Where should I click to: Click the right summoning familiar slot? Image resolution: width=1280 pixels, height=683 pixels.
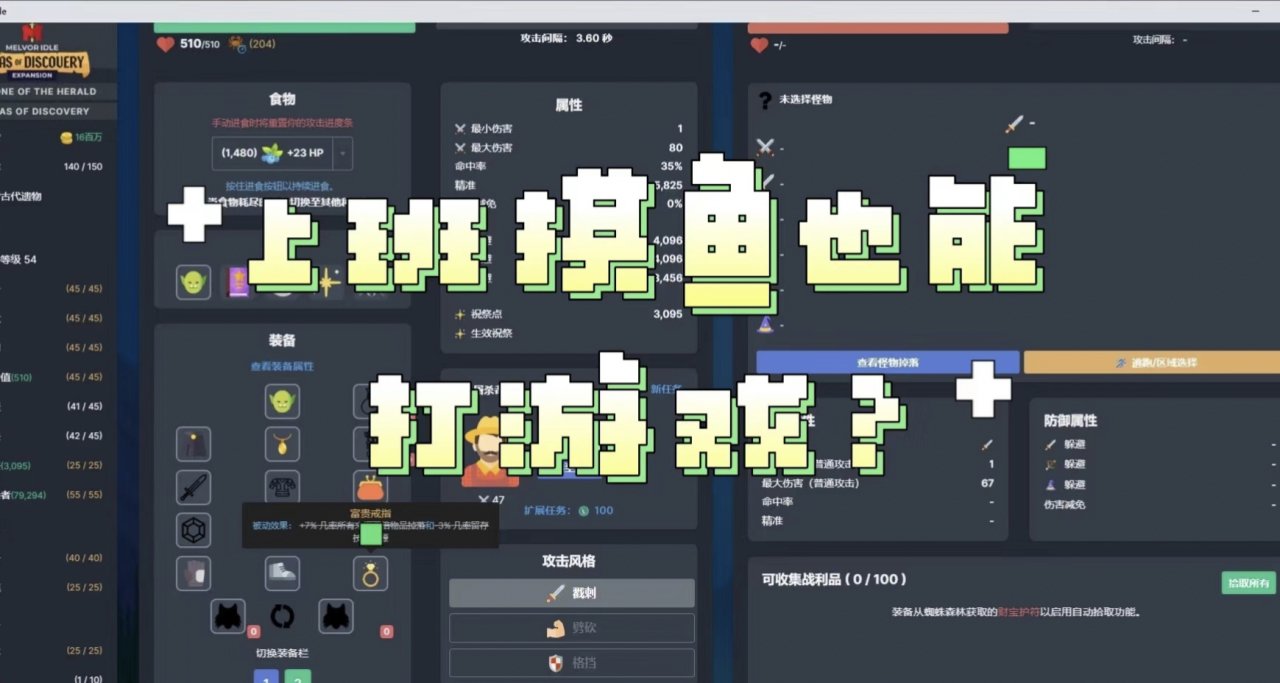click(336, 616)
